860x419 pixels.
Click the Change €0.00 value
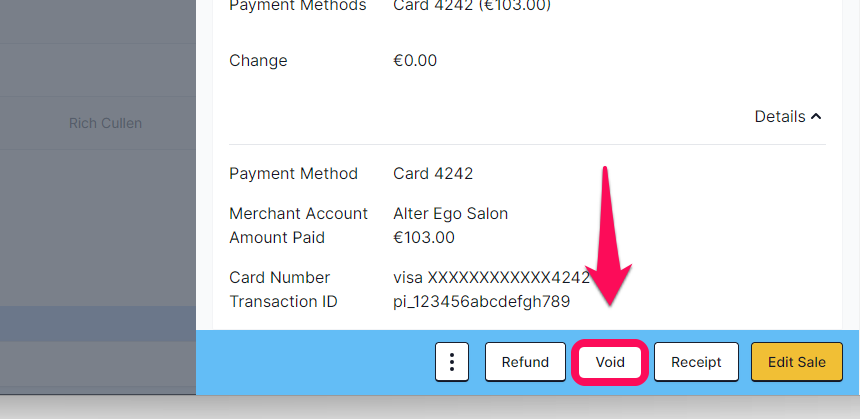point(415,60)
